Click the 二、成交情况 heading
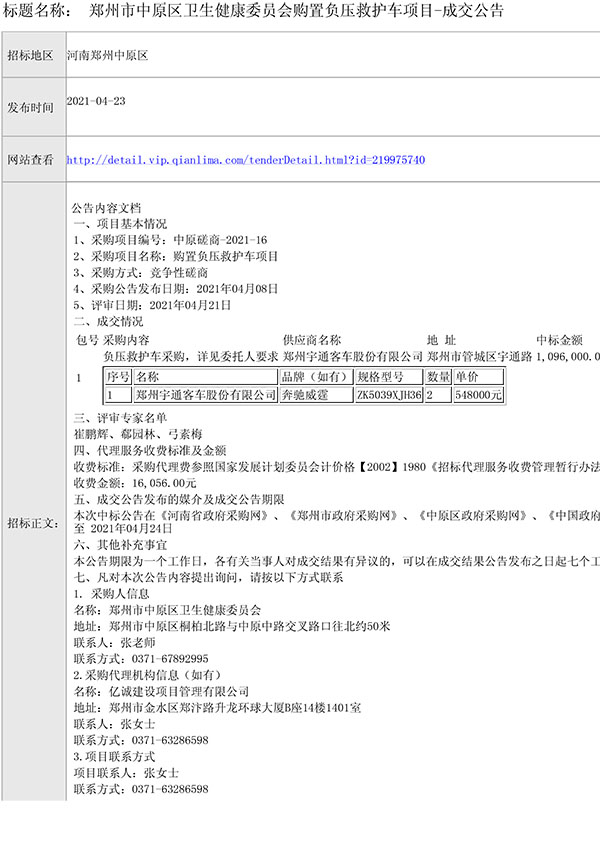 click(x=108, y=321)
